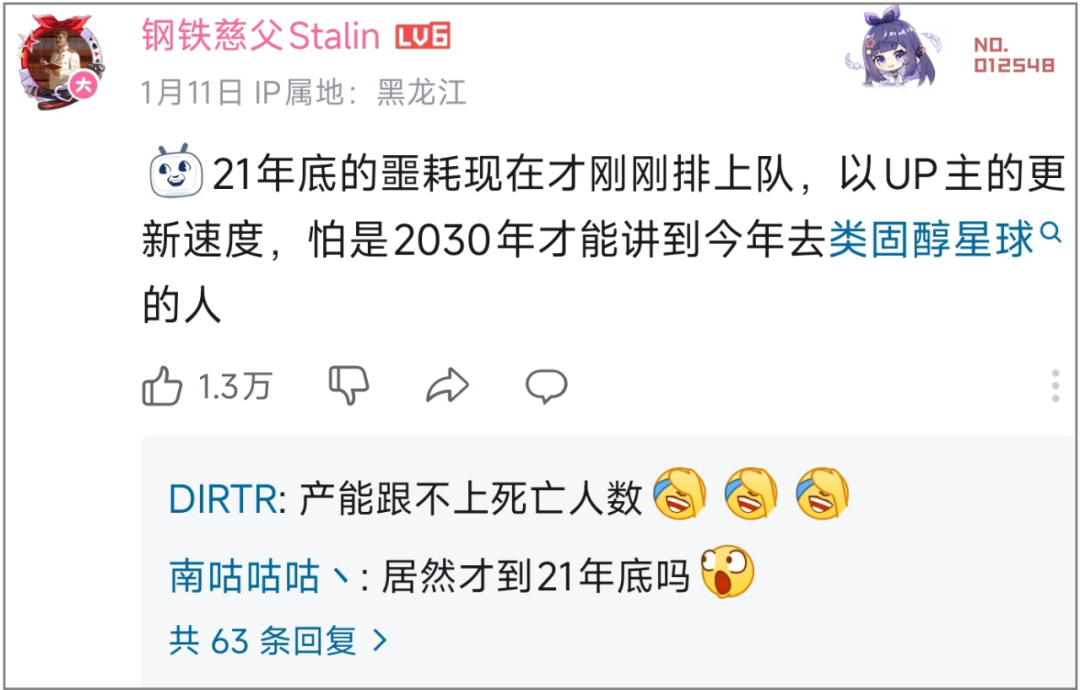Open the commenter's profile avatar
1080x690 pixels.
[x=62, y=62]
